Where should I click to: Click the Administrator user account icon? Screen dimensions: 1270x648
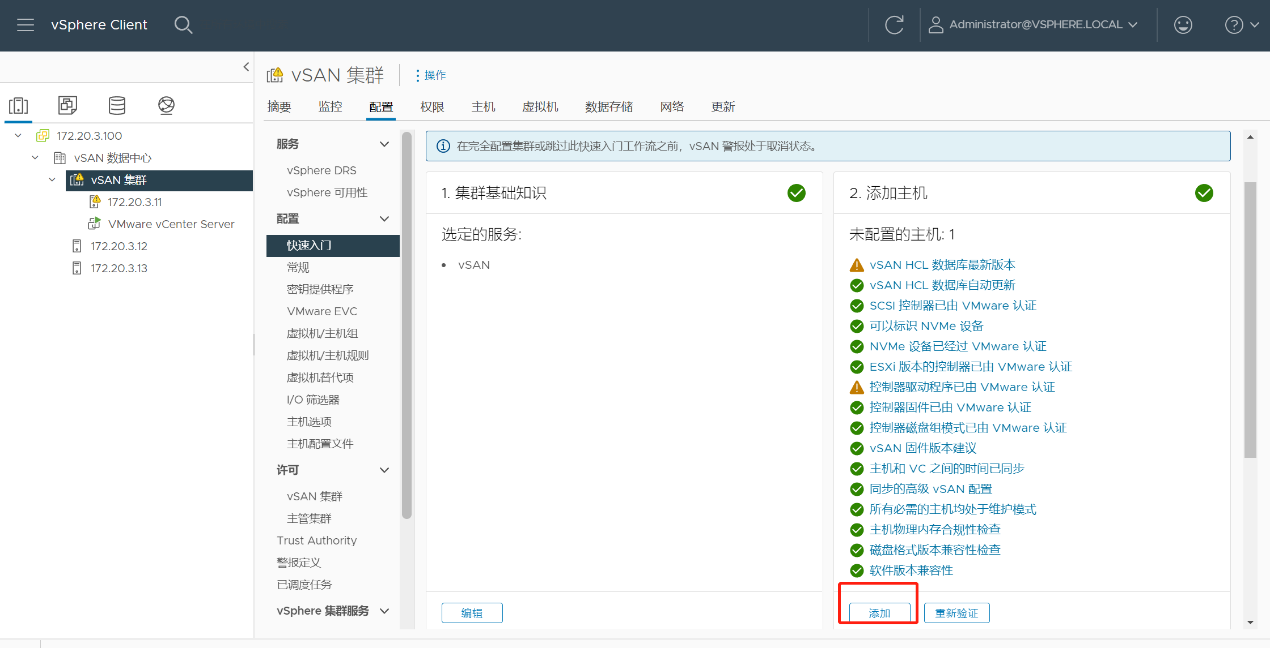click(x=935, y=25)
